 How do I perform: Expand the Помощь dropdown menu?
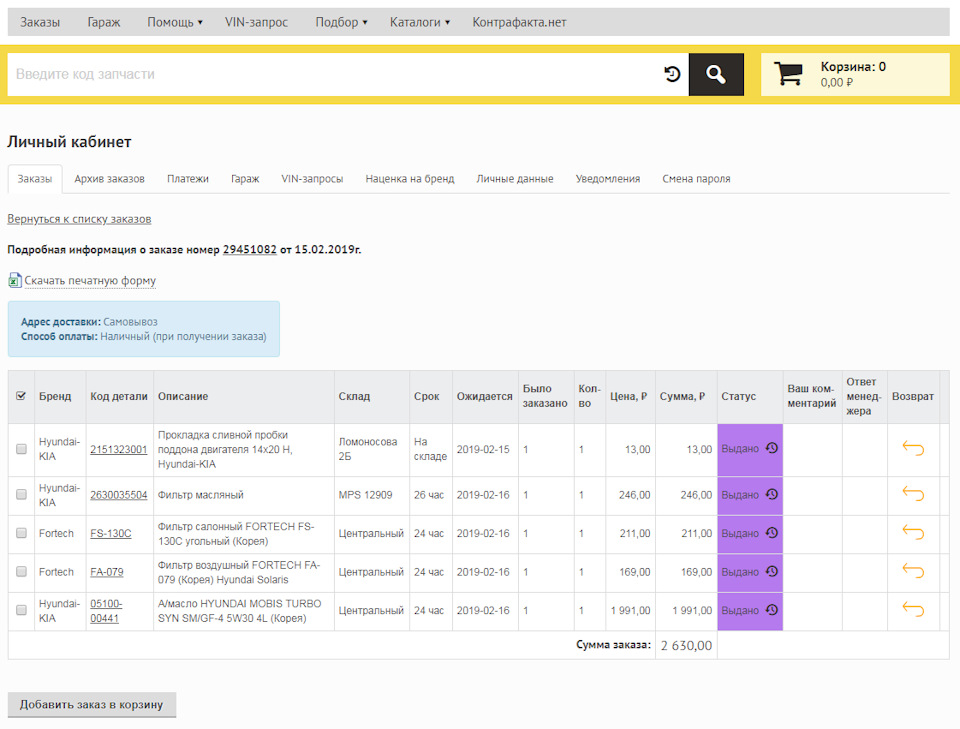coord(174,22)
